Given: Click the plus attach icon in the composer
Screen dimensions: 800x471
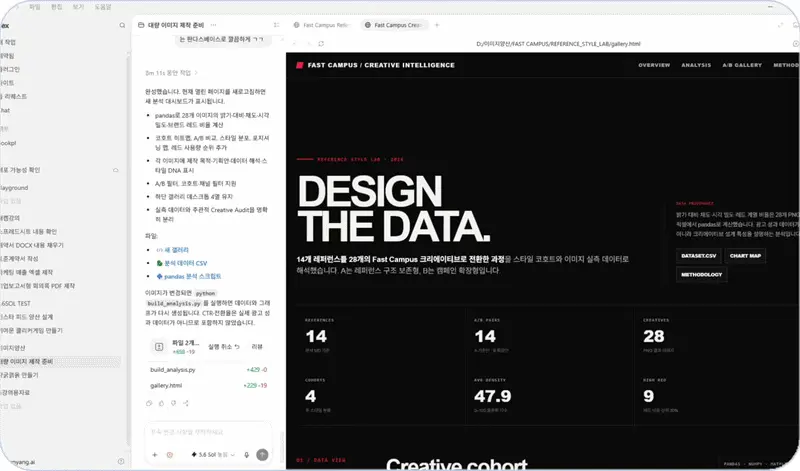Looking at the screenshot, I should pyautogui.click(x=155, y=455).
